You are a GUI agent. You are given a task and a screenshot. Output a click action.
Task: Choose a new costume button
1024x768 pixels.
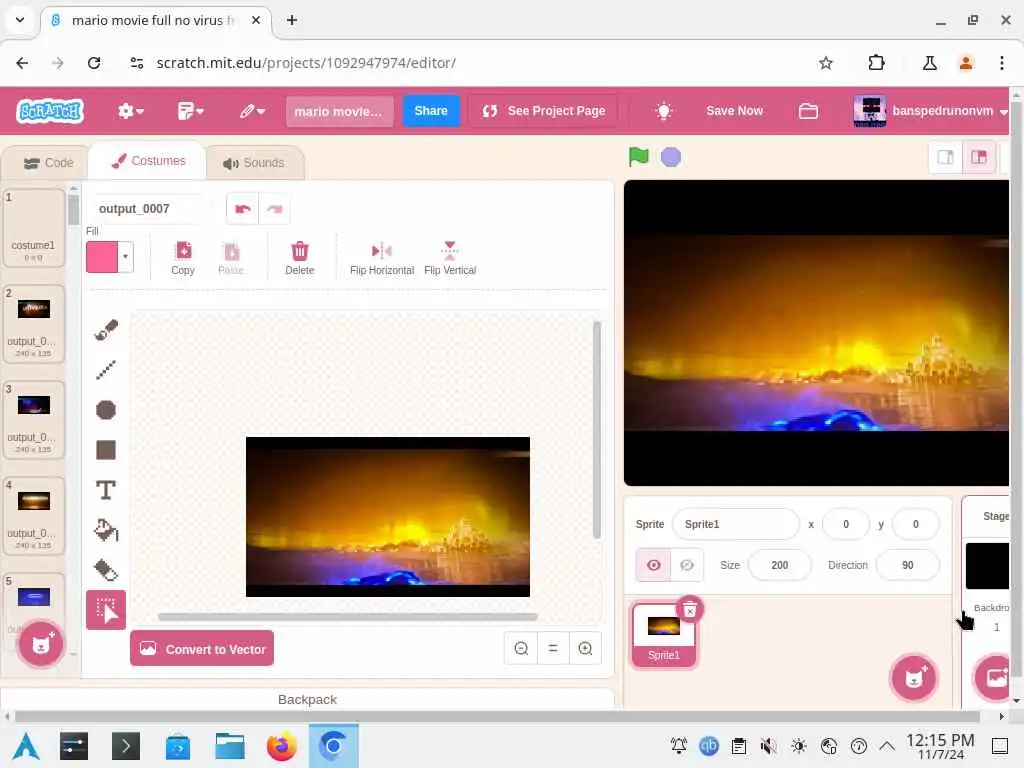[x=41, y=645]
